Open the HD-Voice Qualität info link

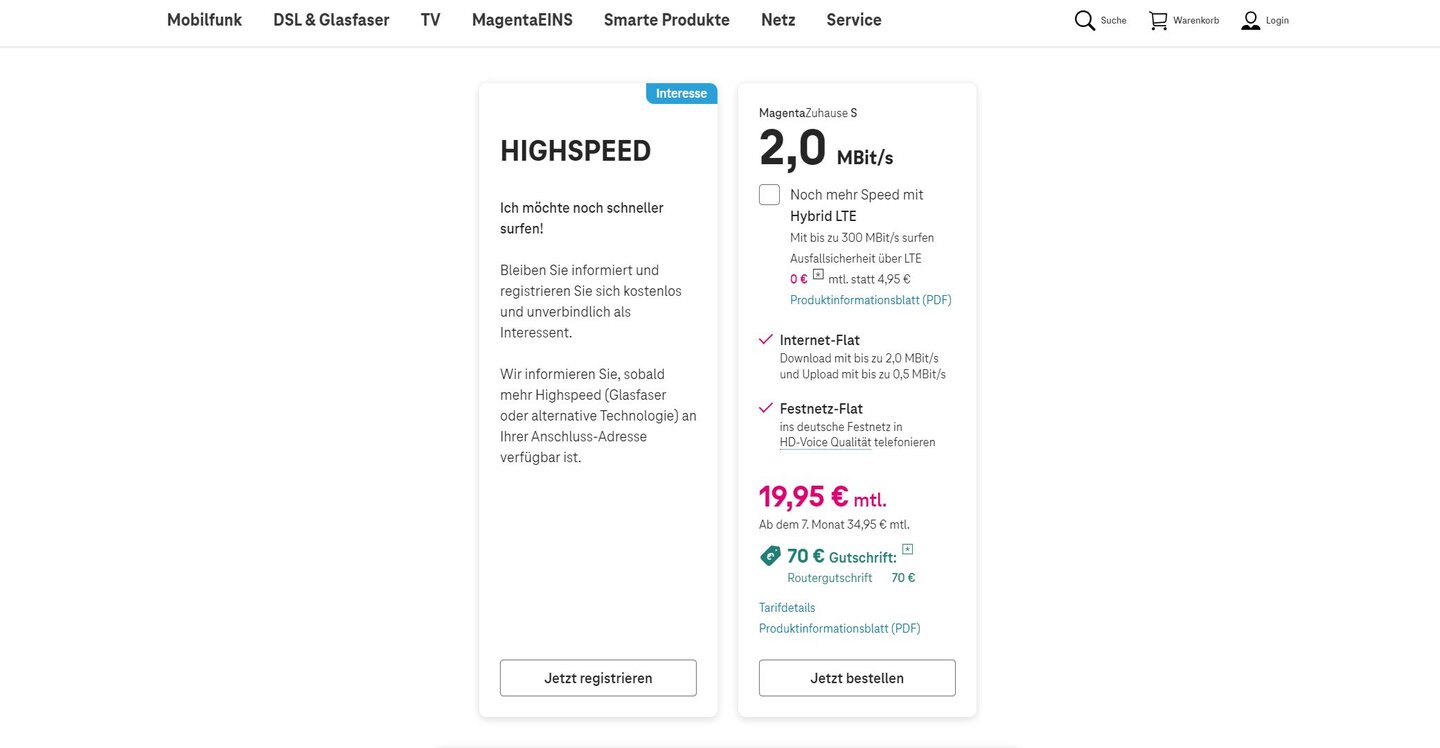825,442
